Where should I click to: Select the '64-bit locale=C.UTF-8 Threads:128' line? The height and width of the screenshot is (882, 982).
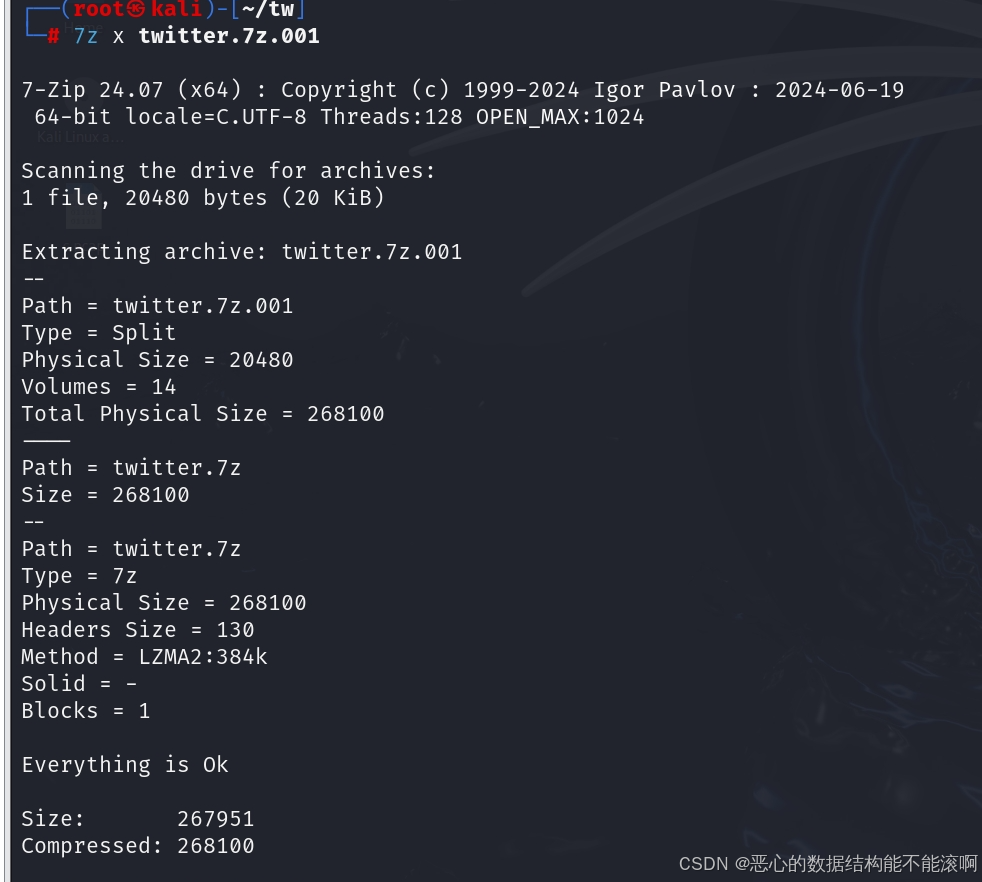point(339,117)
